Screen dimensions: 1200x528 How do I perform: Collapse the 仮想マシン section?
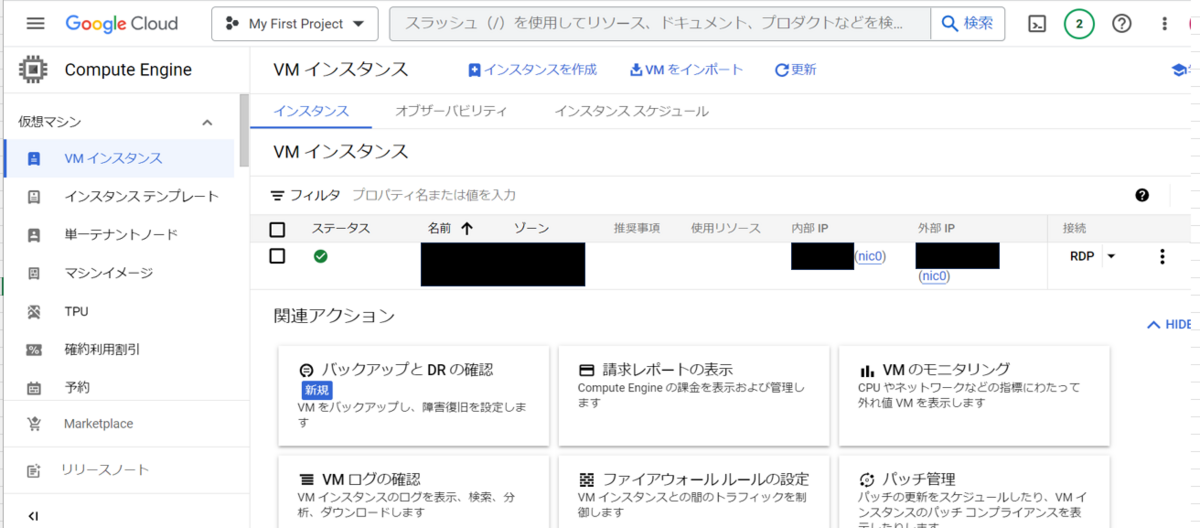207,122
